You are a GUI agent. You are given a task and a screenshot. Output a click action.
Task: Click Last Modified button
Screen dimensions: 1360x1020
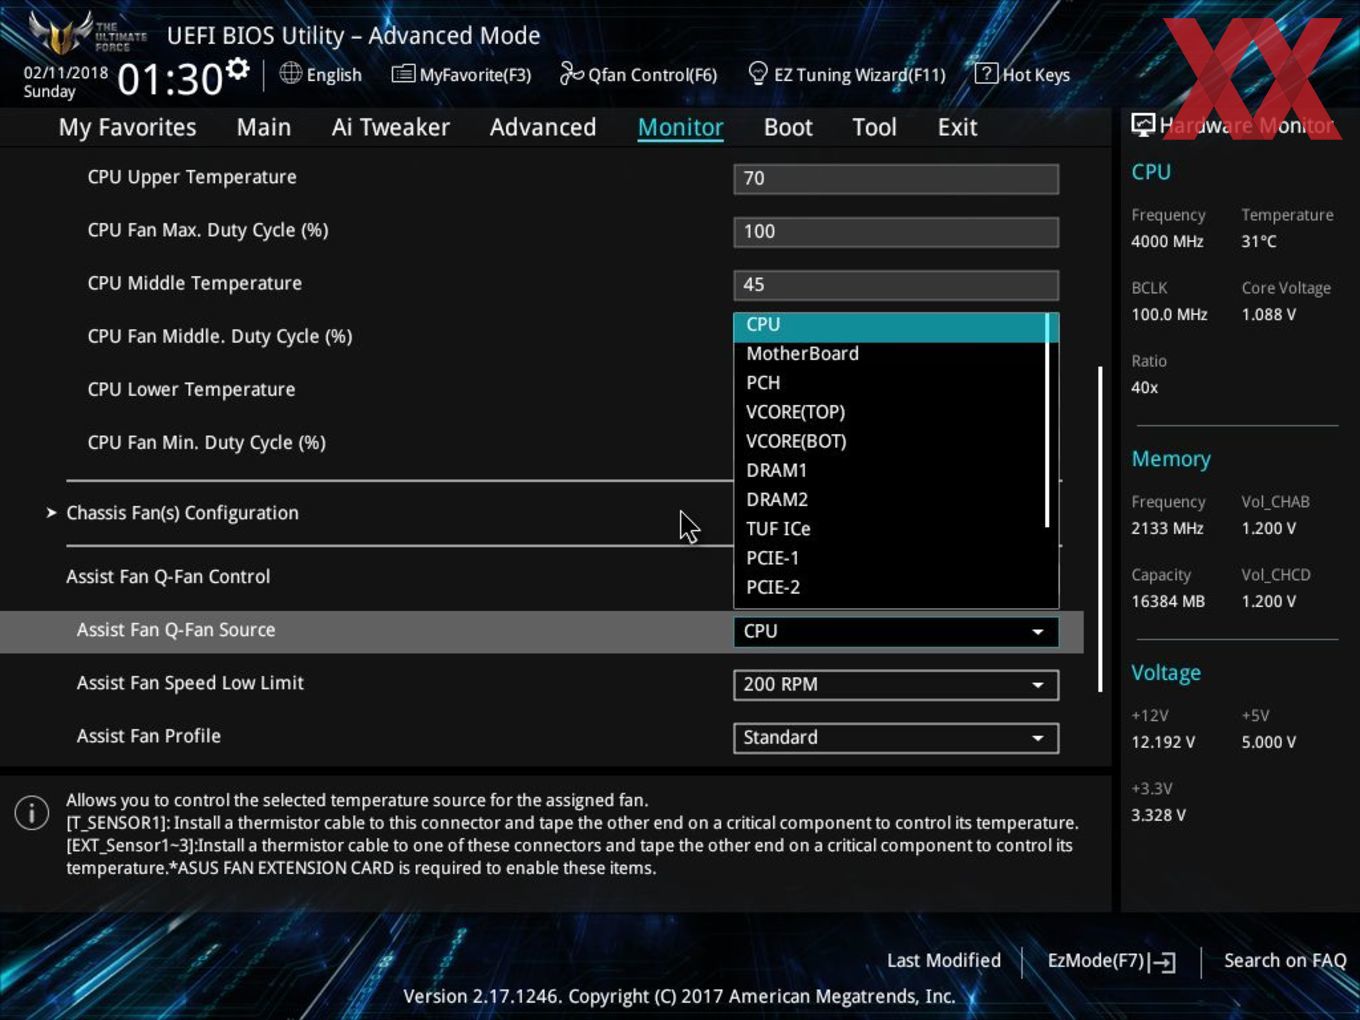pos(944,960)
